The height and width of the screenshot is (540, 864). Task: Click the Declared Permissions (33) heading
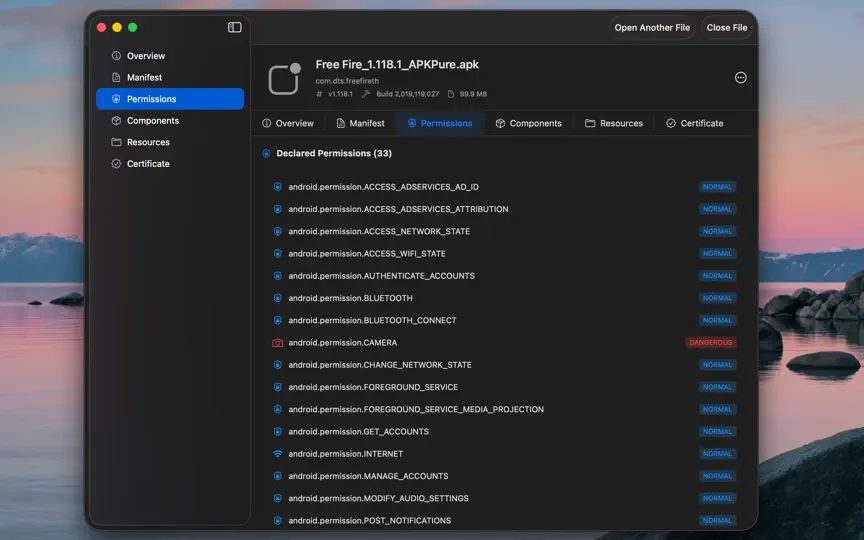coord(334,153)
